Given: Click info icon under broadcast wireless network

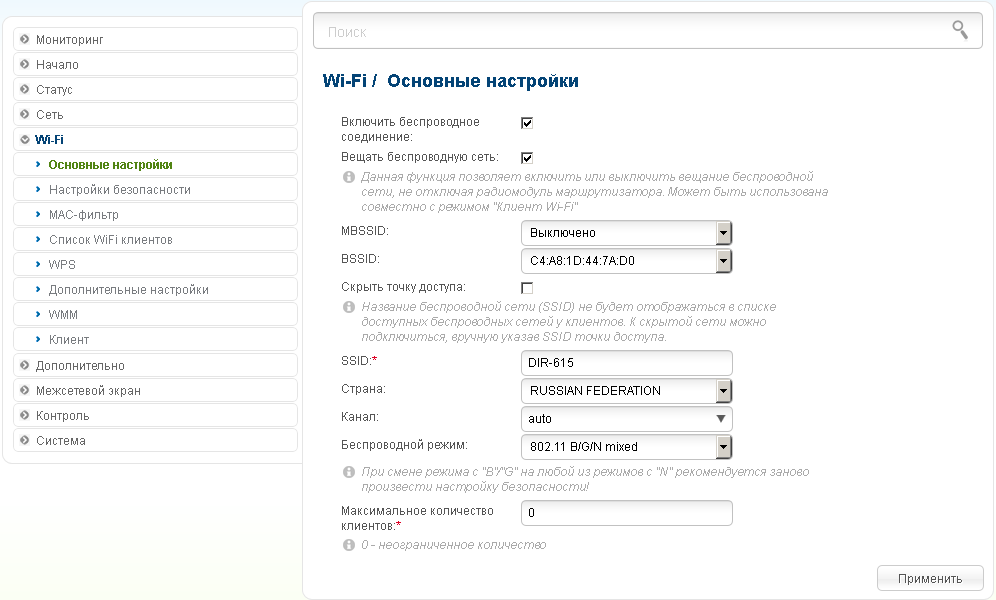Looking at the screenshot, I should (x=349, y=177).
